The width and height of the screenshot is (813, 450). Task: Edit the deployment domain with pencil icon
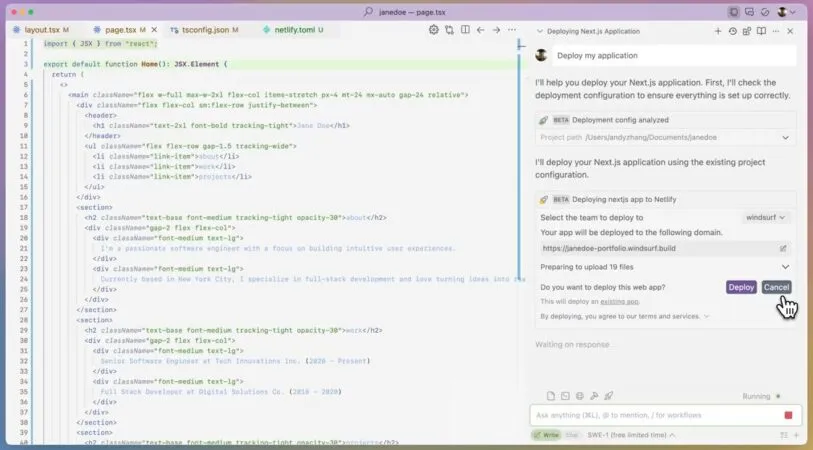(x=783, y=248)
